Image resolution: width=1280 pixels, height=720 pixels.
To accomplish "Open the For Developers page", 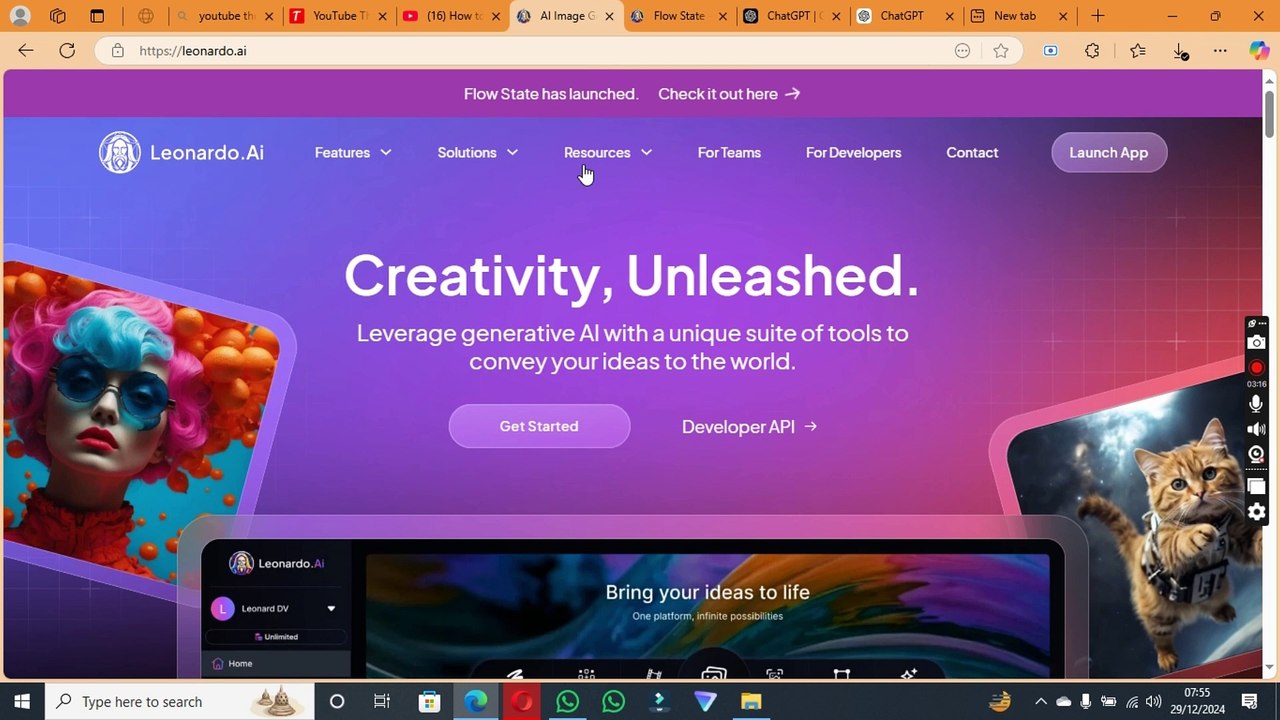I will click(x=854, y=153).
